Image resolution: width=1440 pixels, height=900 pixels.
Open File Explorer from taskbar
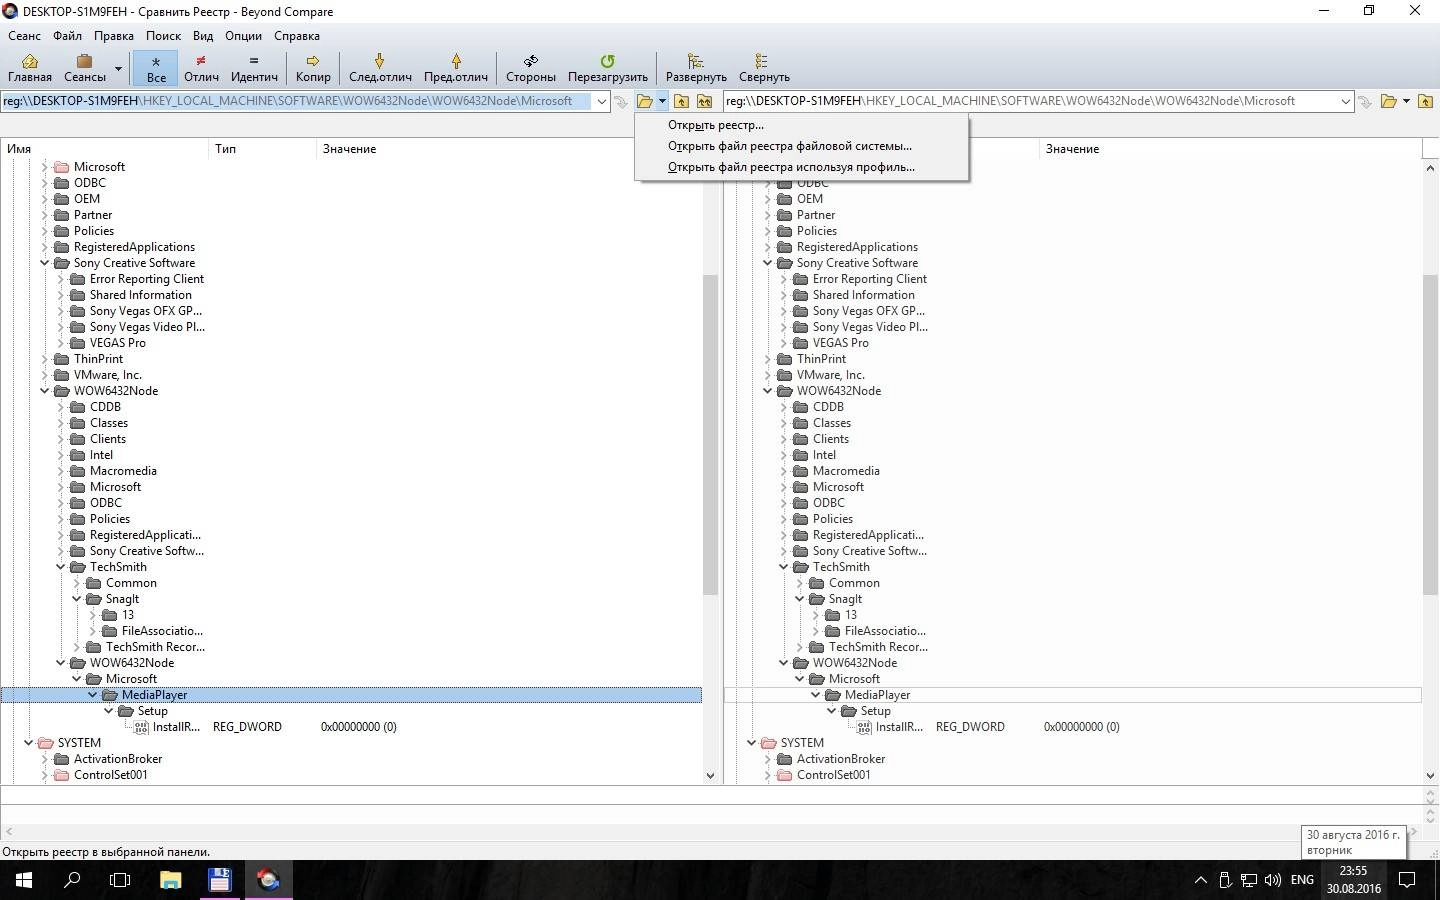(x=170, y=880)
